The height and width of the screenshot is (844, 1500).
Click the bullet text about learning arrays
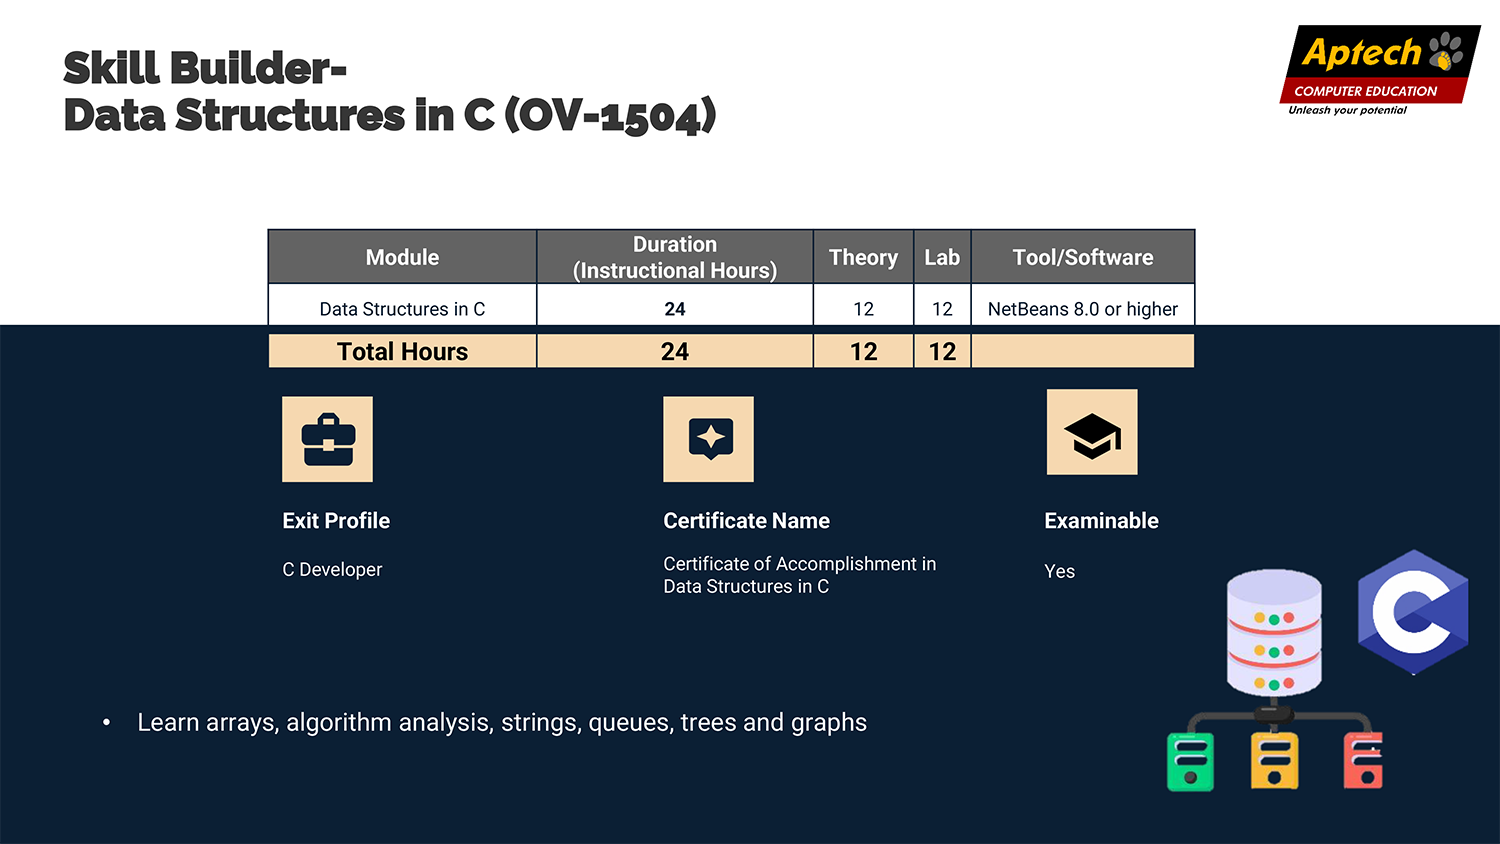(501, 722)
